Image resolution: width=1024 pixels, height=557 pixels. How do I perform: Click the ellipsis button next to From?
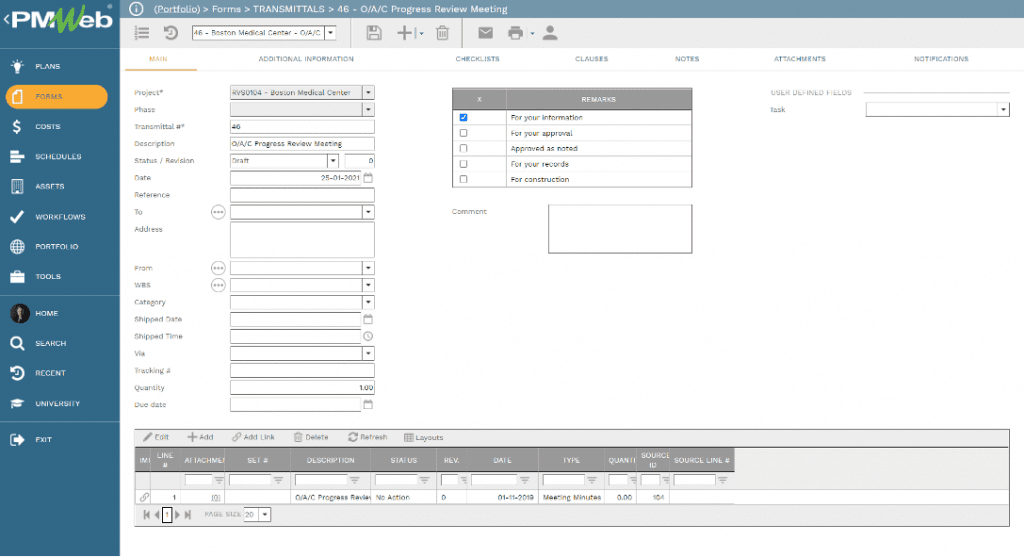coord(218,268)
